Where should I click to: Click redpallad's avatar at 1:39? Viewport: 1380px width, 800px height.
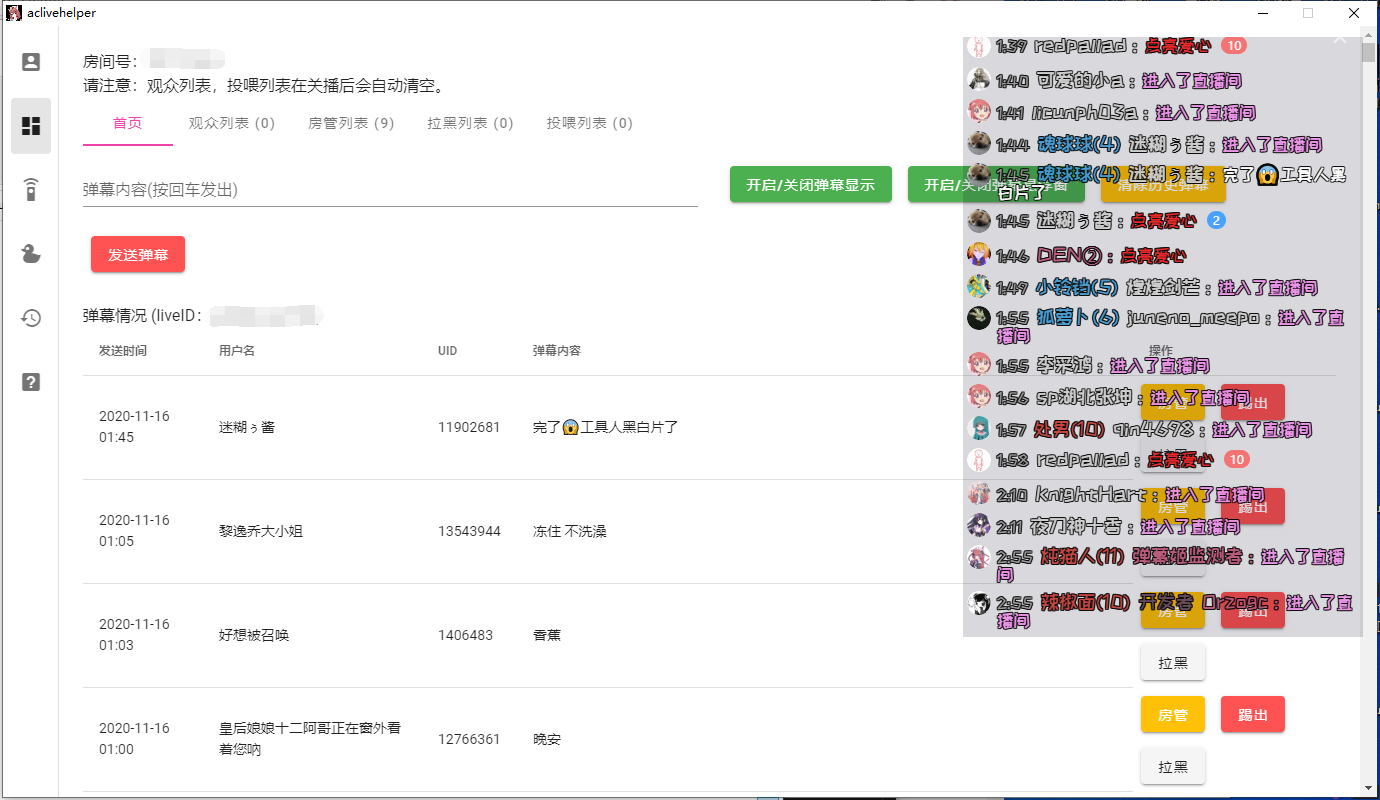click(x=979, y=46)
